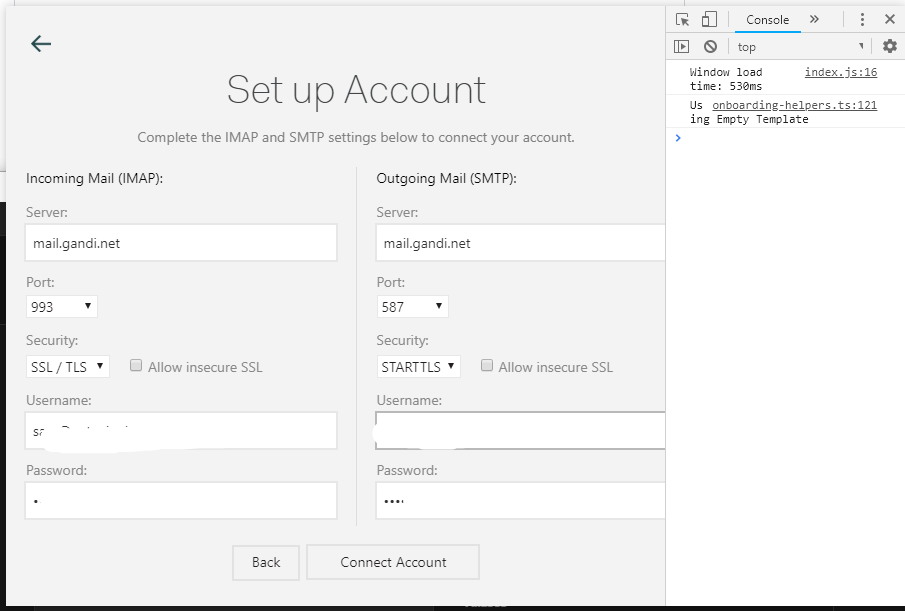This screenshot has height=611, width=905.
Task: Enable Allow insecure SSL for IMAP
Action: (136, 365)
